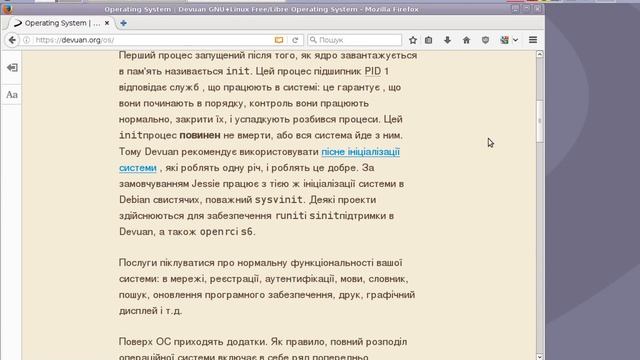Open a new tab with the plus button
This screenshot has height=360, width=640.
tap(123, 23)
